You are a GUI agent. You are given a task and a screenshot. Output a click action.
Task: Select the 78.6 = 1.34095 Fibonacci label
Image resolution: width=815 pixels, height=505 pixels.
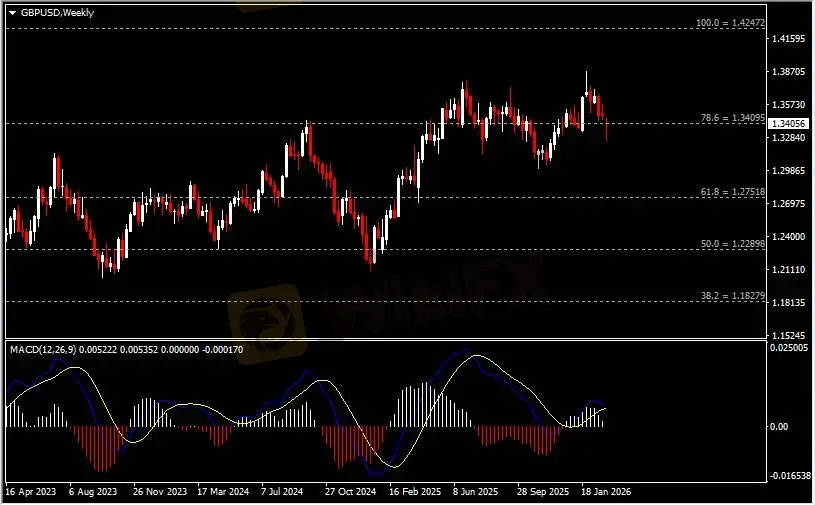coord(733,117)
